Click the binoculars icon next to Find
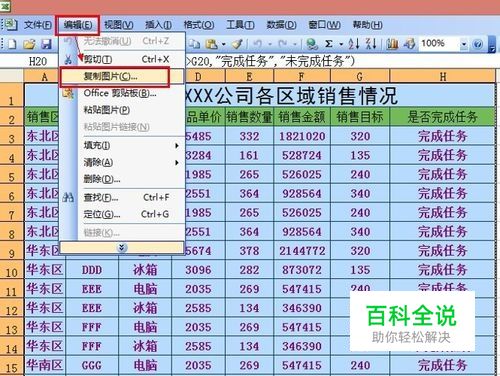The height and width of the screenshot is (376, 500). [68, 198]
